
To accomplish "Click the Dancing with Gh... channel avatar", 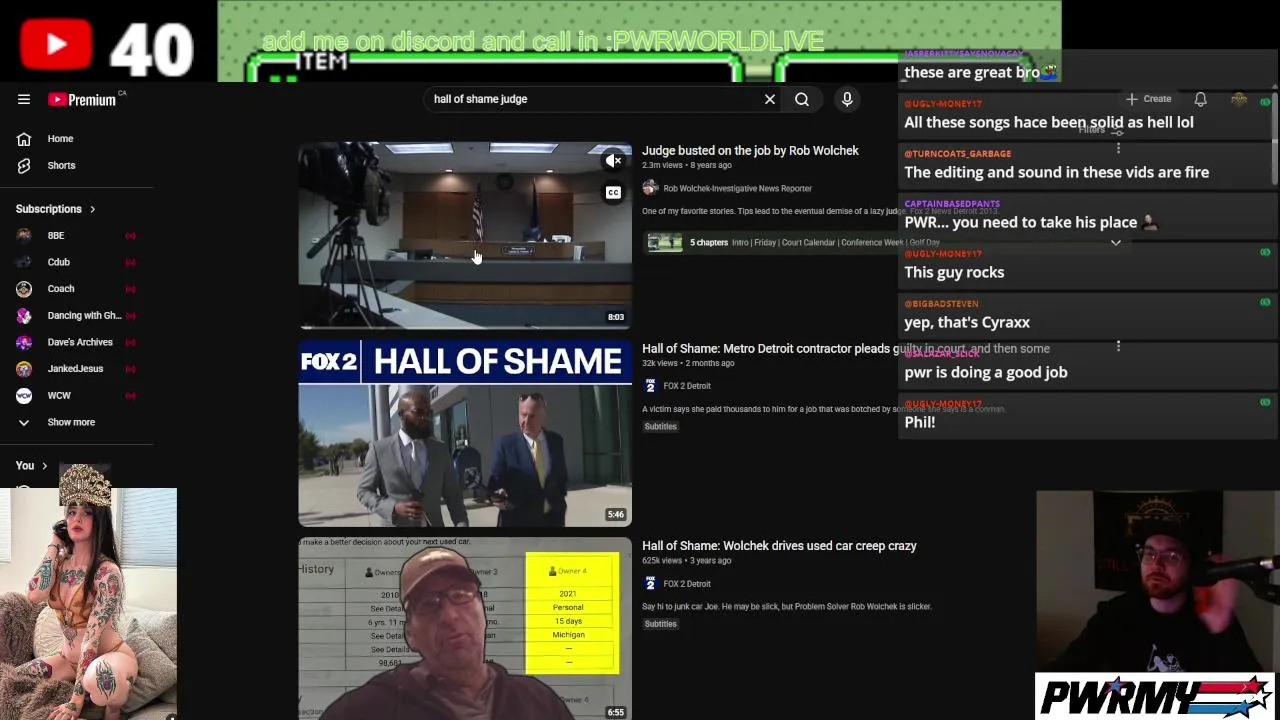I will click(24, 316).
